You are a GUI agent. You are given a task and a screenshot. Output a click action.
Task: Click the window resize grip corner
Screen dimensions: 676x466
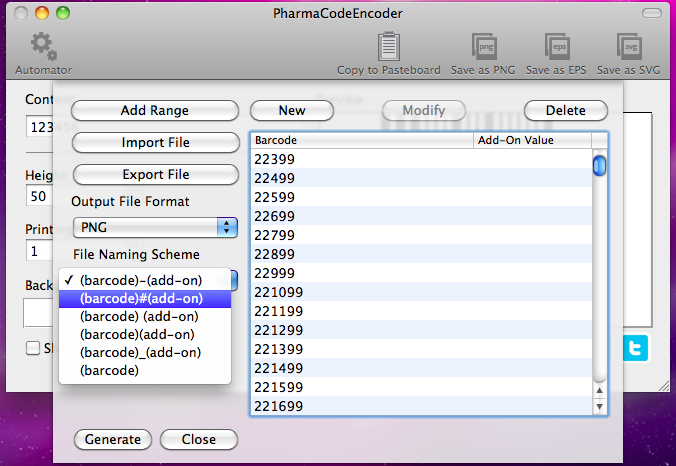tap(664, 386)
